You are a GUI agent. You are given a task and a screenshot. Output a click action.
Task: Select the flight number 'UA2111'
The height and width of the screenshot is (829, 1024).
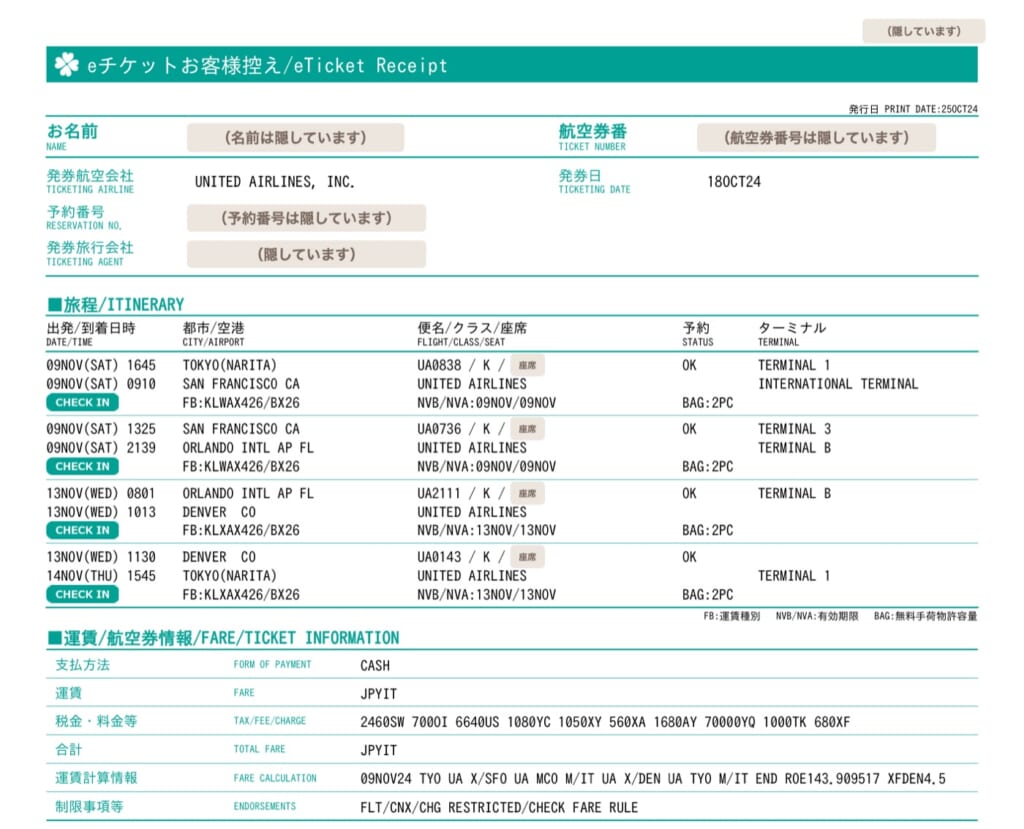click(439, 493)
